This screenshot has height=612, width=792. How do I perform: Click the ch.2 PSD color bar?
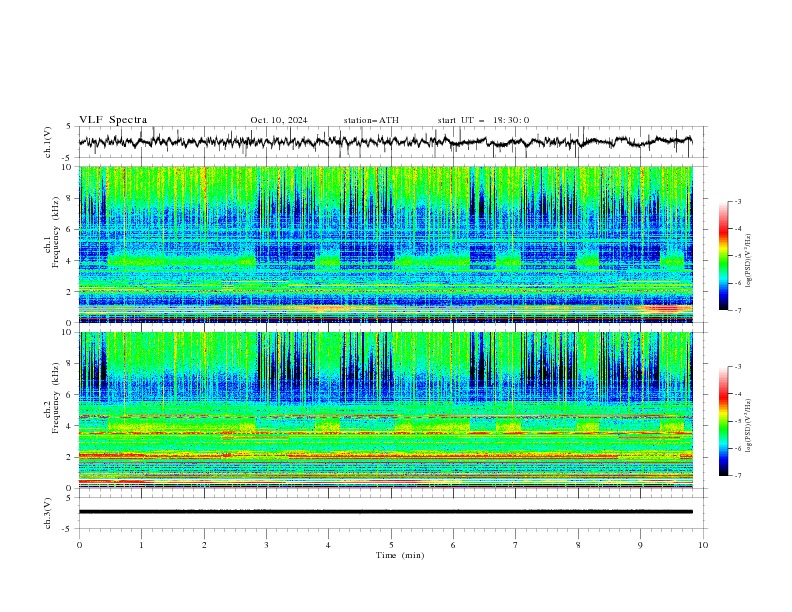pyautogui.click(x=723, y=421)
